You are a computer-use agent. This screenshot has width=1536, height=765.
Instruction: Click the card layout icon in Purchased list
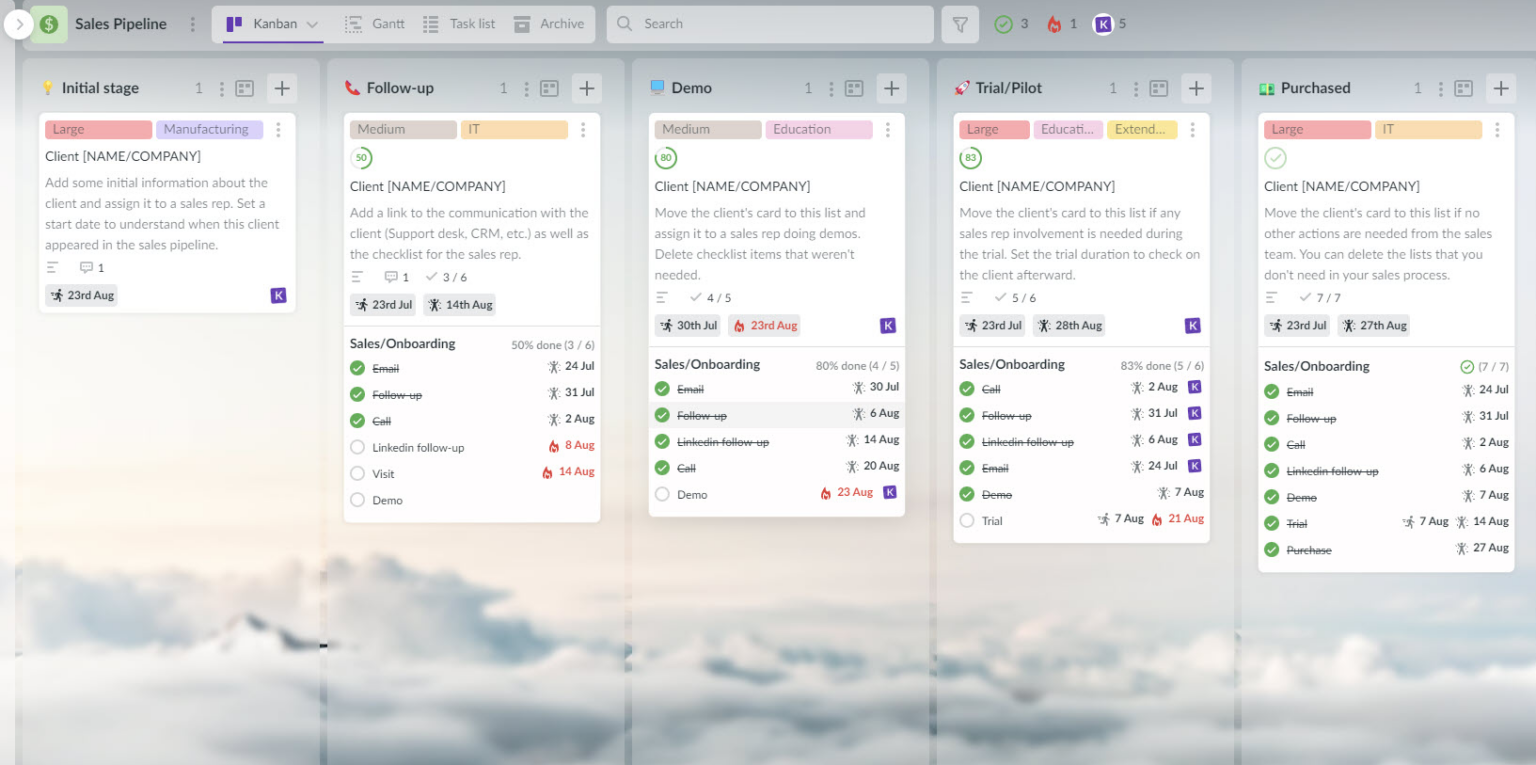(1463, 88)
